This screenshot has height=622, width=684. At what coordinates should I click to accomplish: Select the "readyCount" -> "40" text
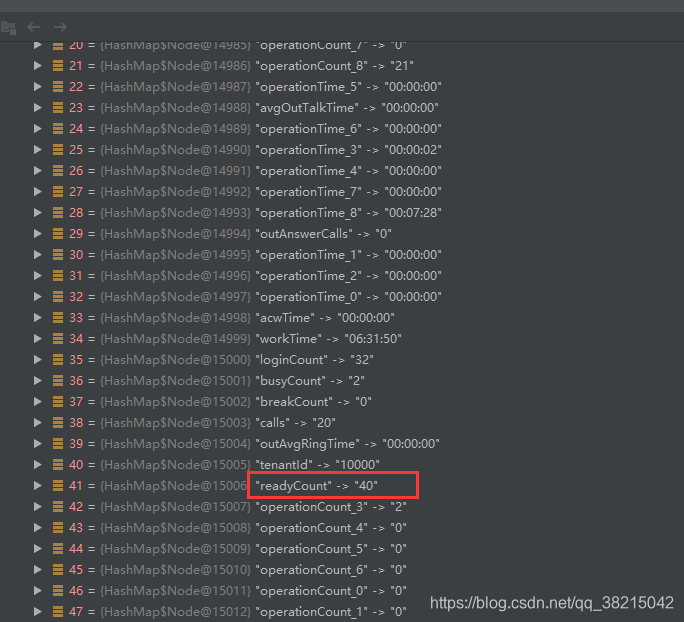pos(316,485)
